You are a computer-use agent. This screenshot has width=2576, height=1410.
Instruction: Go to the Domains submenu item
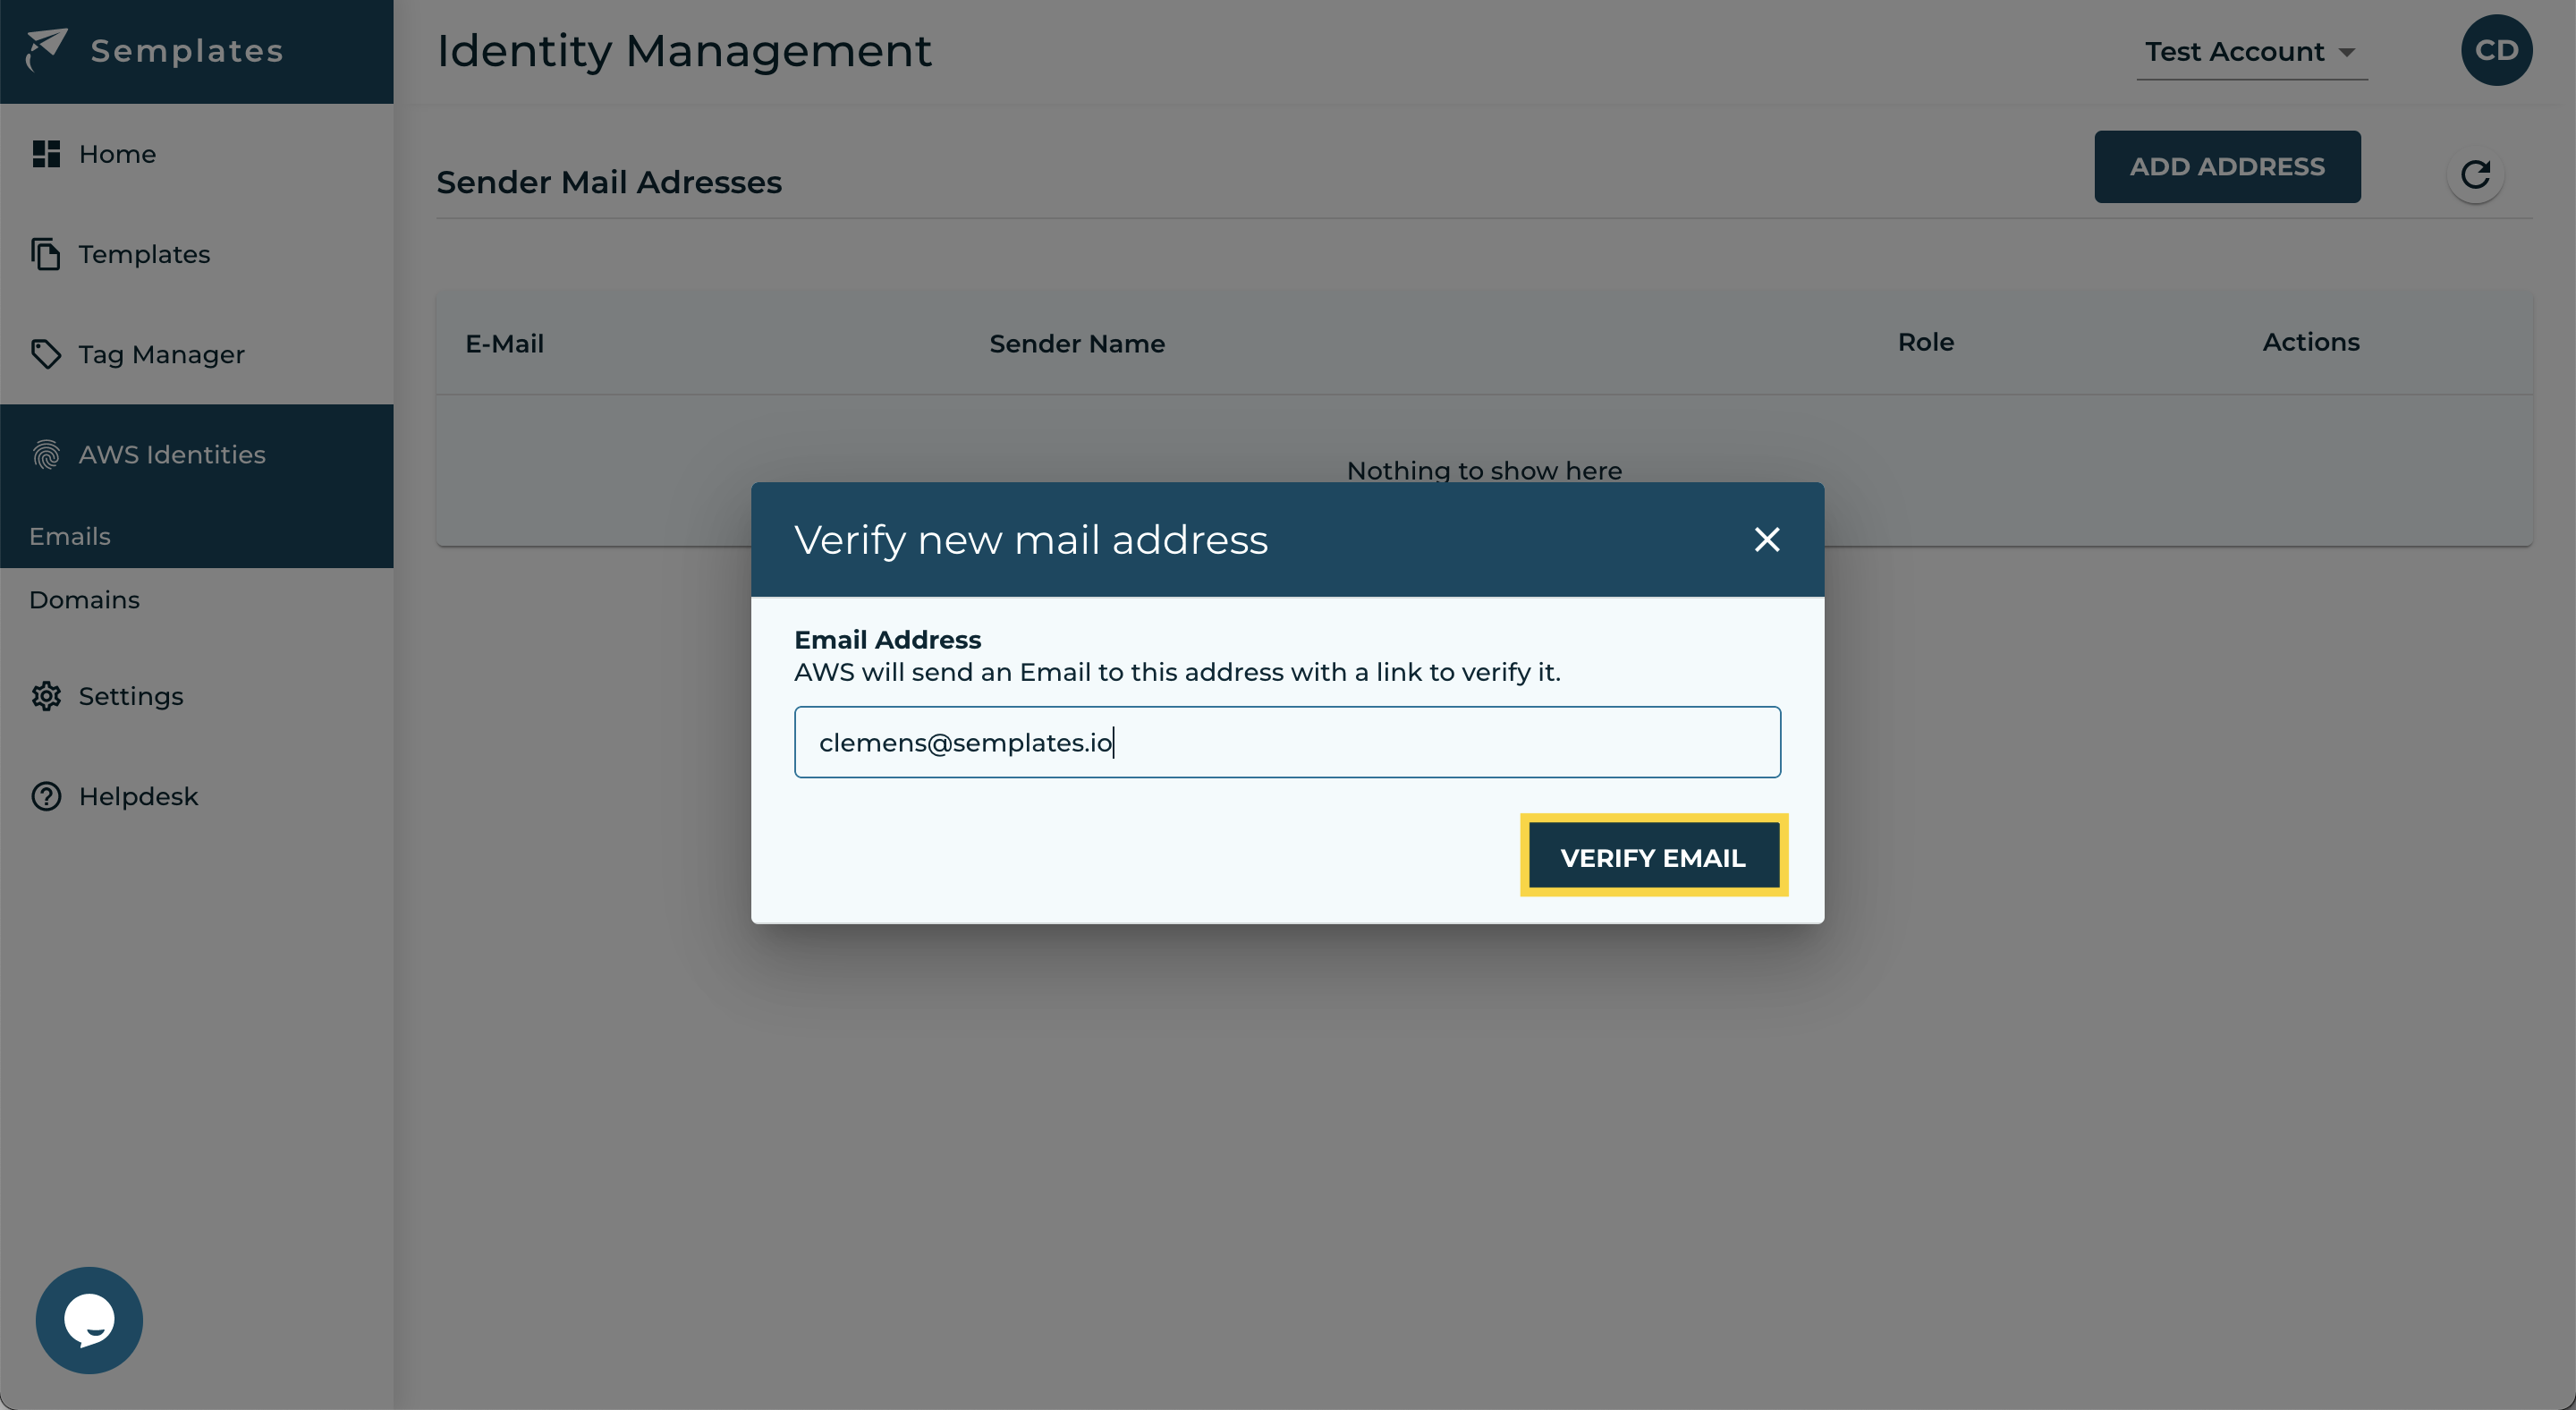pyautogui.click(x=84, y=600)
